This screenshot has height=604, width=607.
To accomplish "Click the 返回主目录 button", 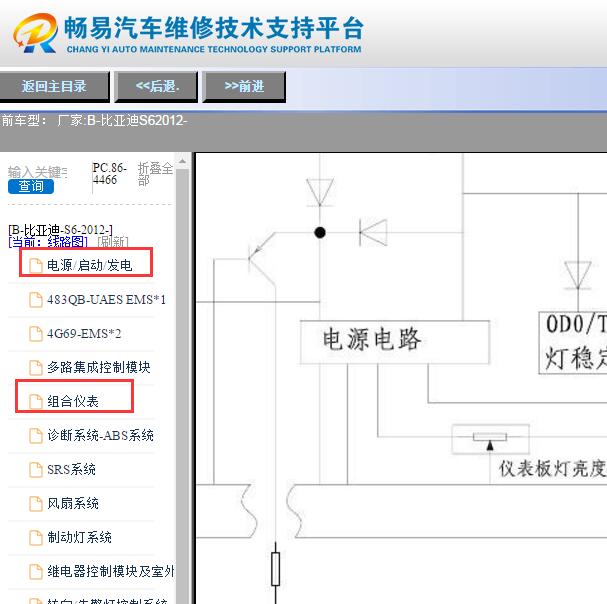I will pyautogui.click(x=54, y=86).
